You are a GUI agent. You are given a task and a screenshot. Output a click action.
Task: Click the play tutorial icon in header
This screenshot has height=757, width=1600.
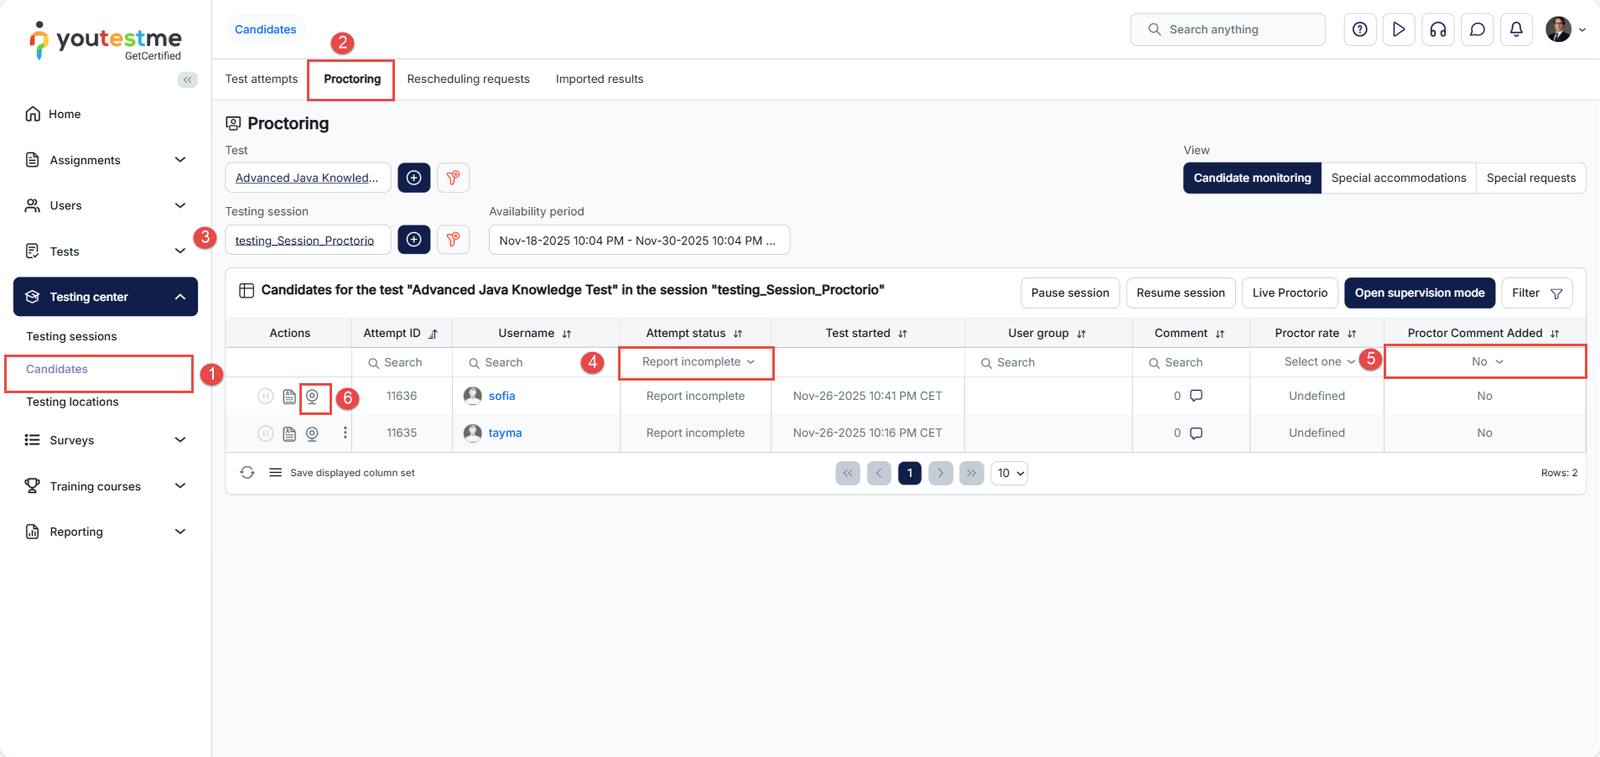pos(1399,30)
